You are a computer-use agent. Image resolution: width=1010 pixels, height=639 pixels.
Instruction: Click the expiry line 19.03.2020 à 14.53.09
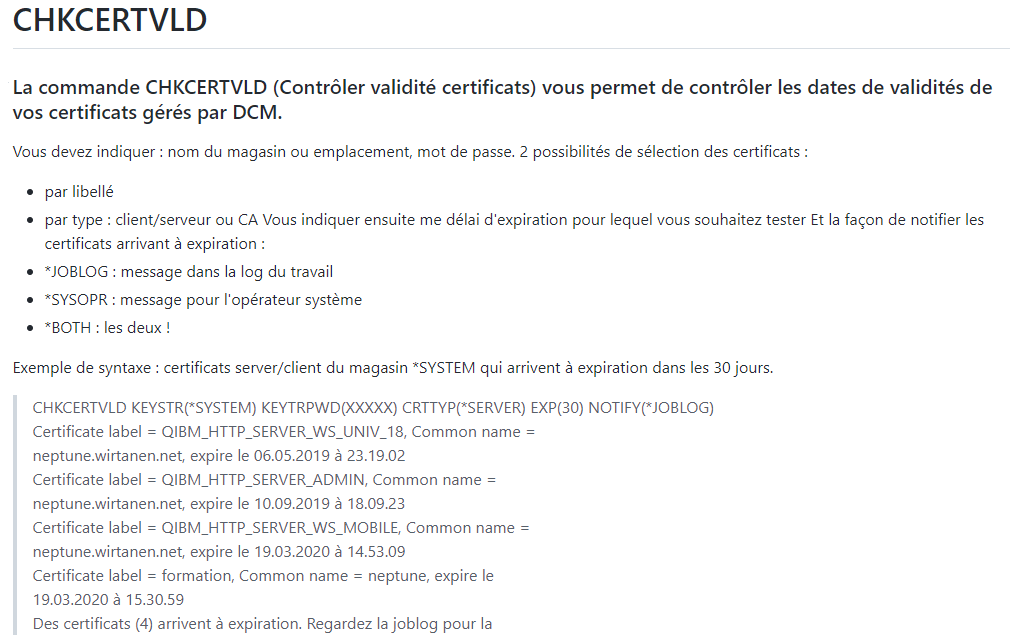pos(219,552)
